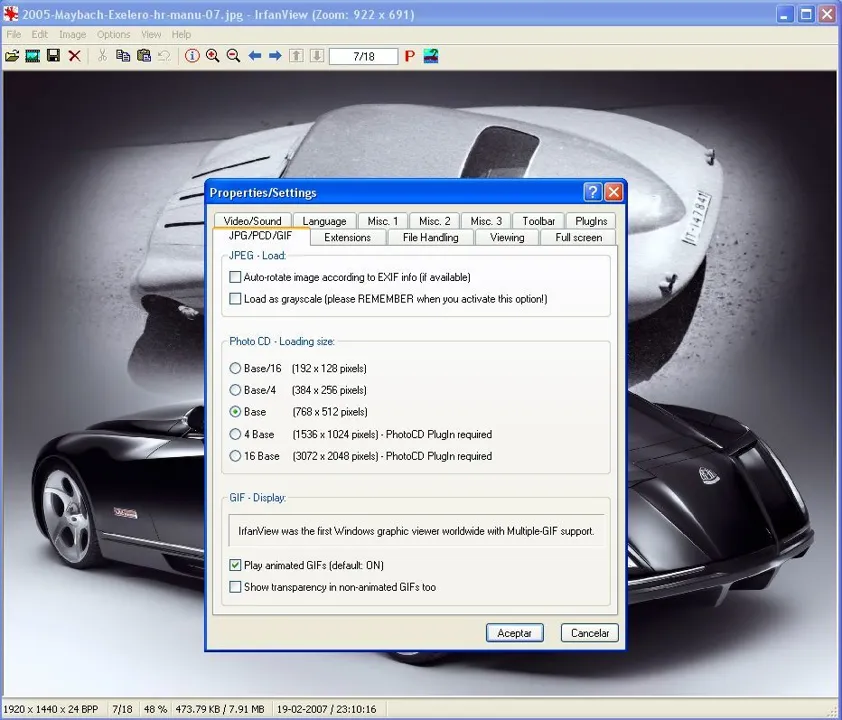Click the Slideshow filmstrip toolbar icon
Viewport: 842px width, 720px height.
click(x=33, y=56)
